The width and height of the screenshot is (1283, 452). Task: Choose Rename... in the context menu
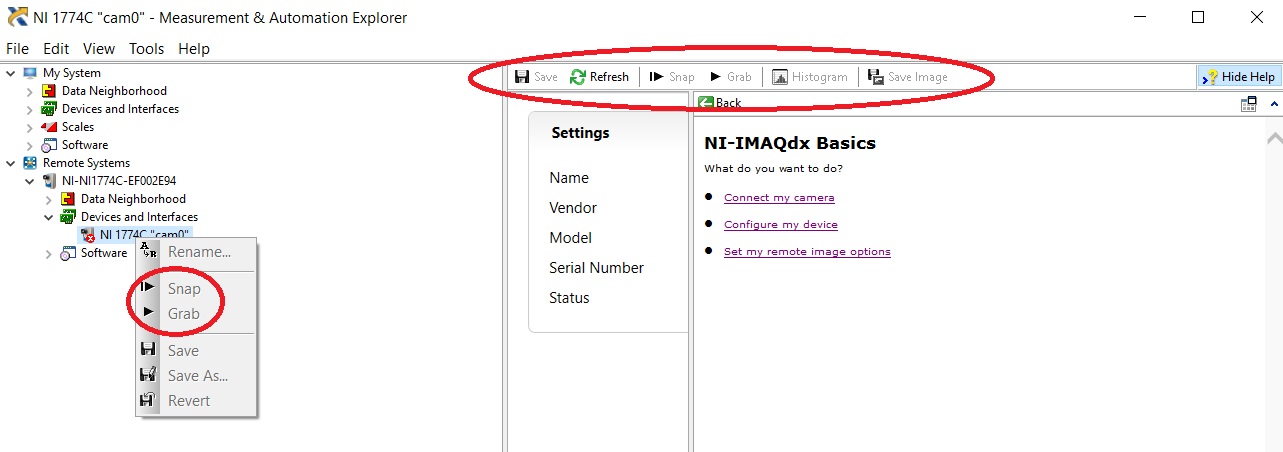[x=197, y=252]
